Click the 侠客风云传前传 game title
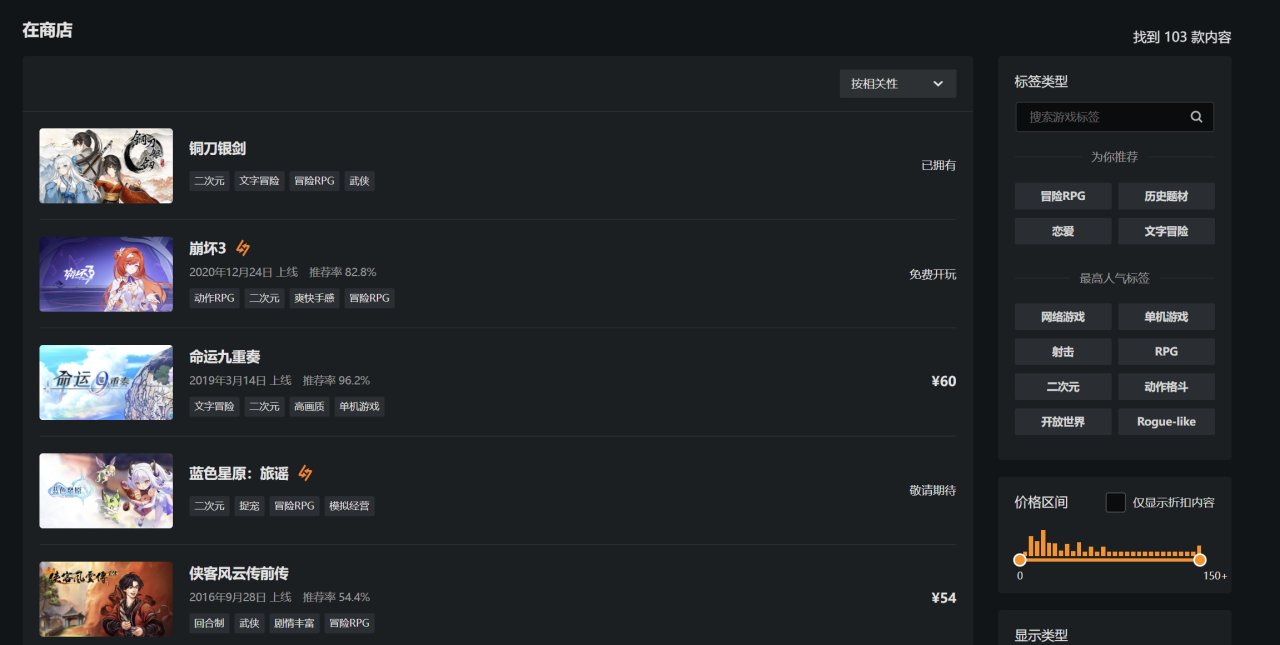 coord(239,573)
